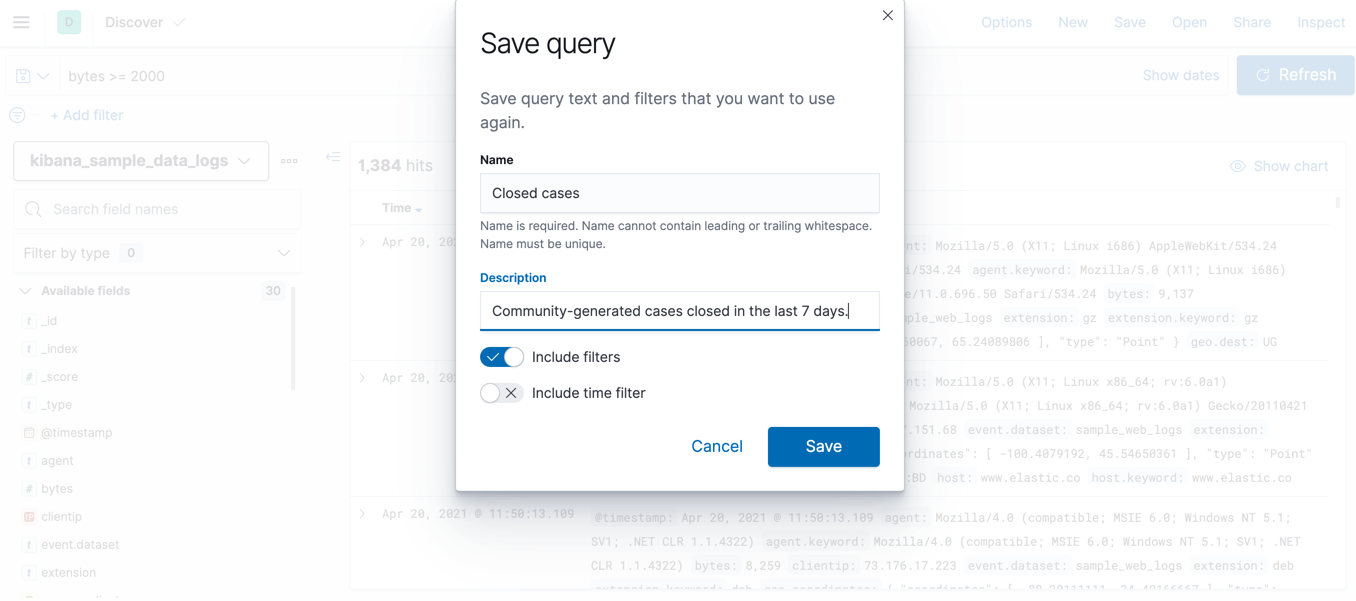Image resolution: width=1356 pixels, height=601 pixels.
Task: Open the filter settings circle icon
Action: (16, 115)
